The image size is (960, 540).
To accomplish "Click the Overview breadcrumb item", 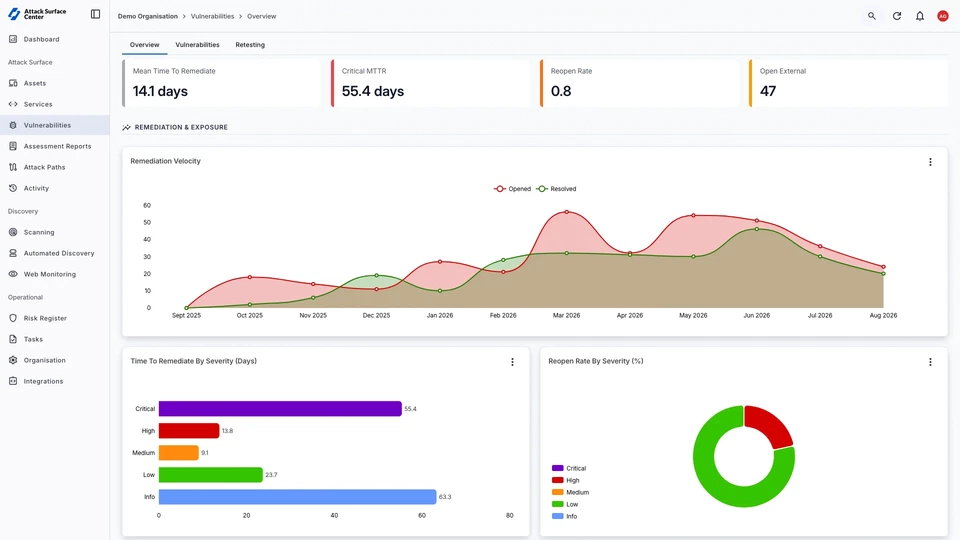I will point(261,17).
